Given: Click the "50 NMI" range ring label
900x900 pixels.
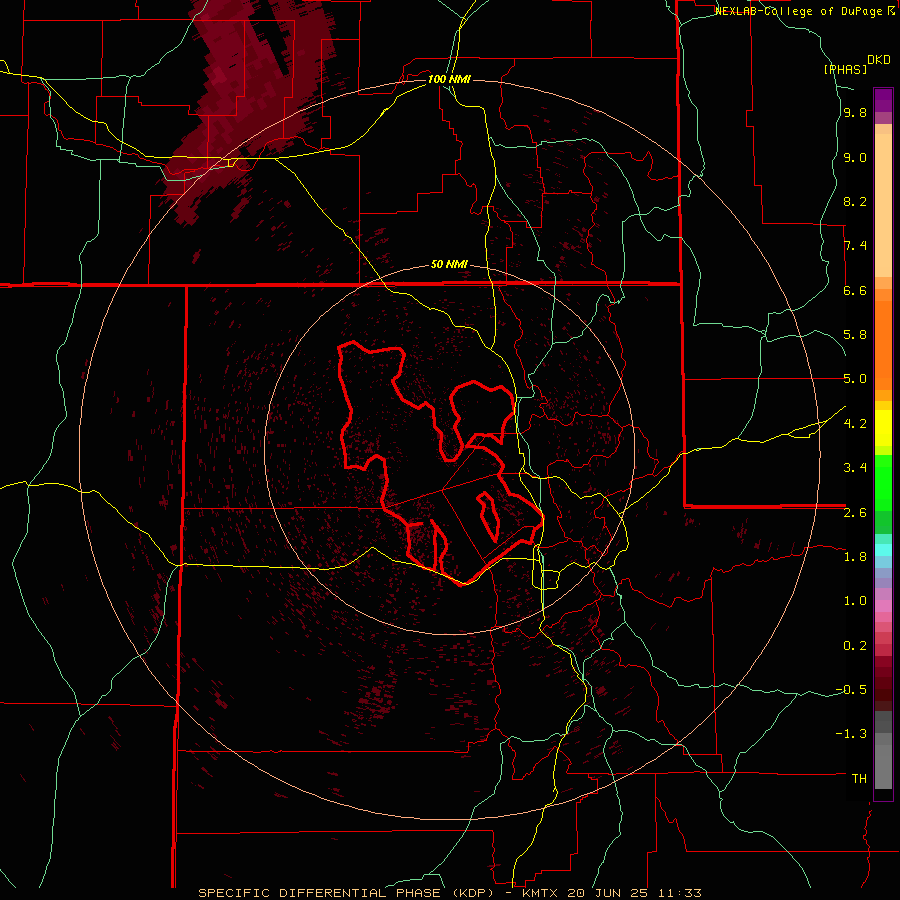Looking at the screenshot, I should tap(449, 265).
